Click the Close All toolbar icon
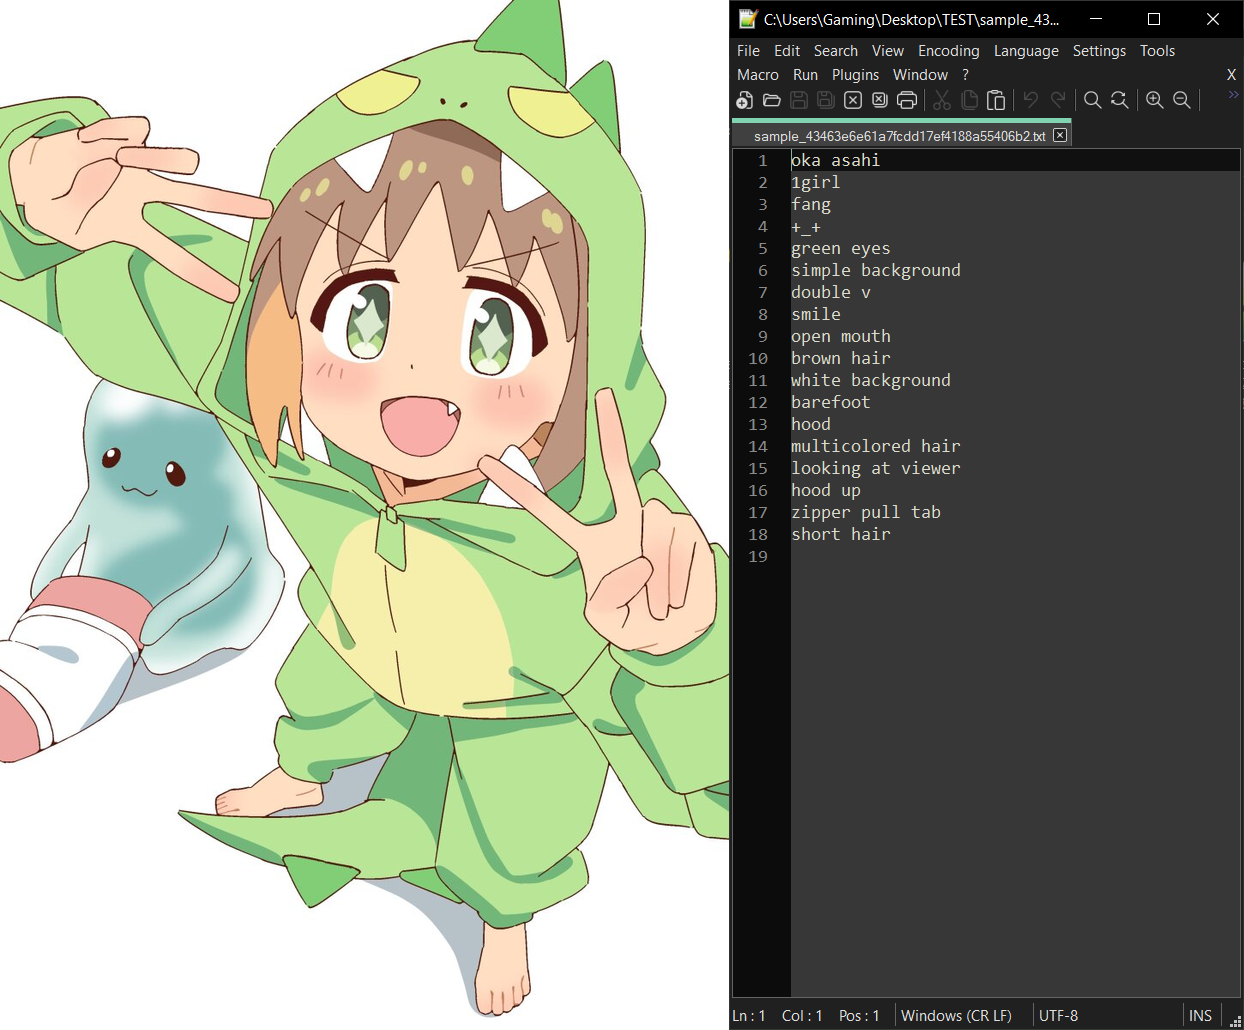 [x=880, y=100]
